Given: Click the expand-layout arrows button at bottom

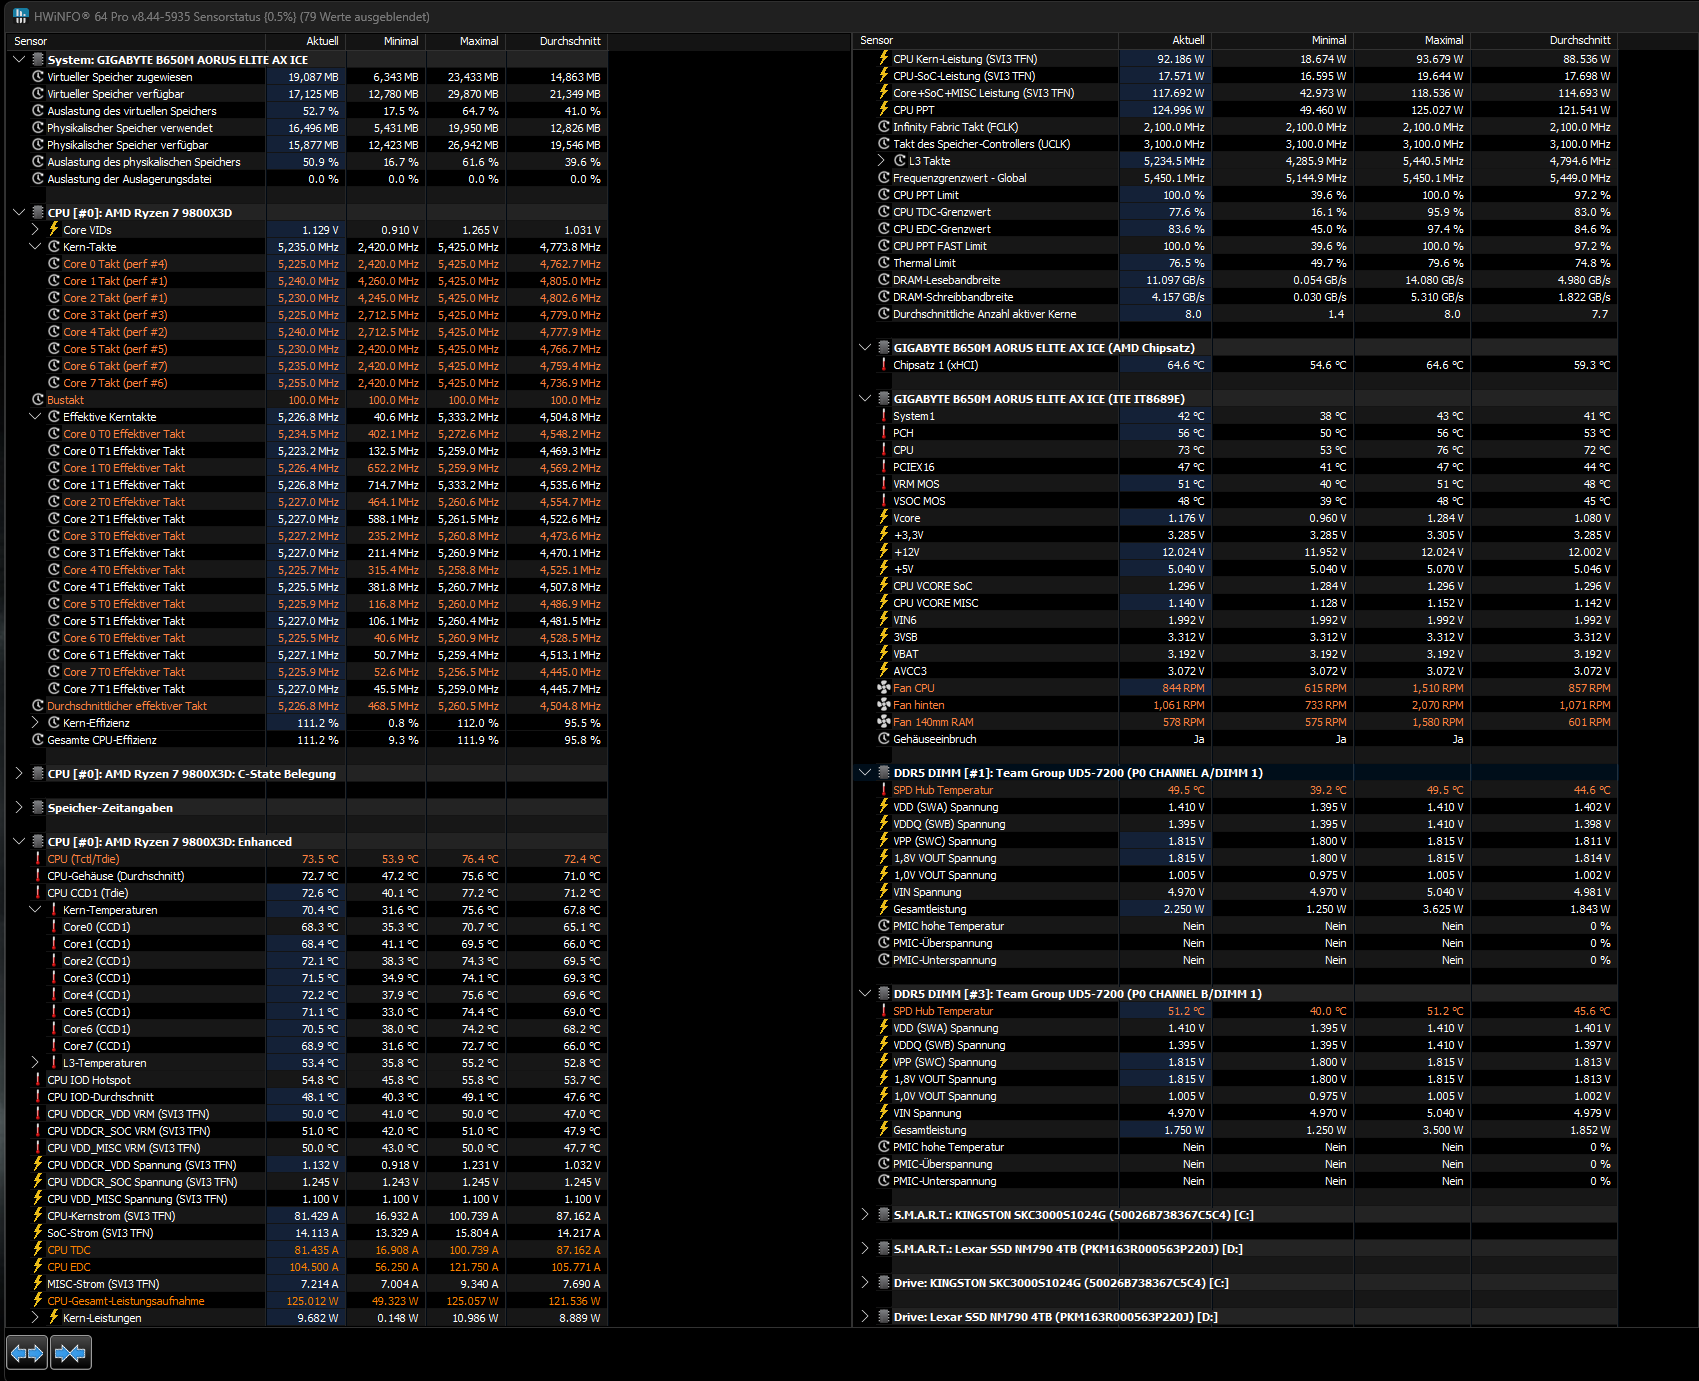Looking at the screenshot, I should point(27,1353).
